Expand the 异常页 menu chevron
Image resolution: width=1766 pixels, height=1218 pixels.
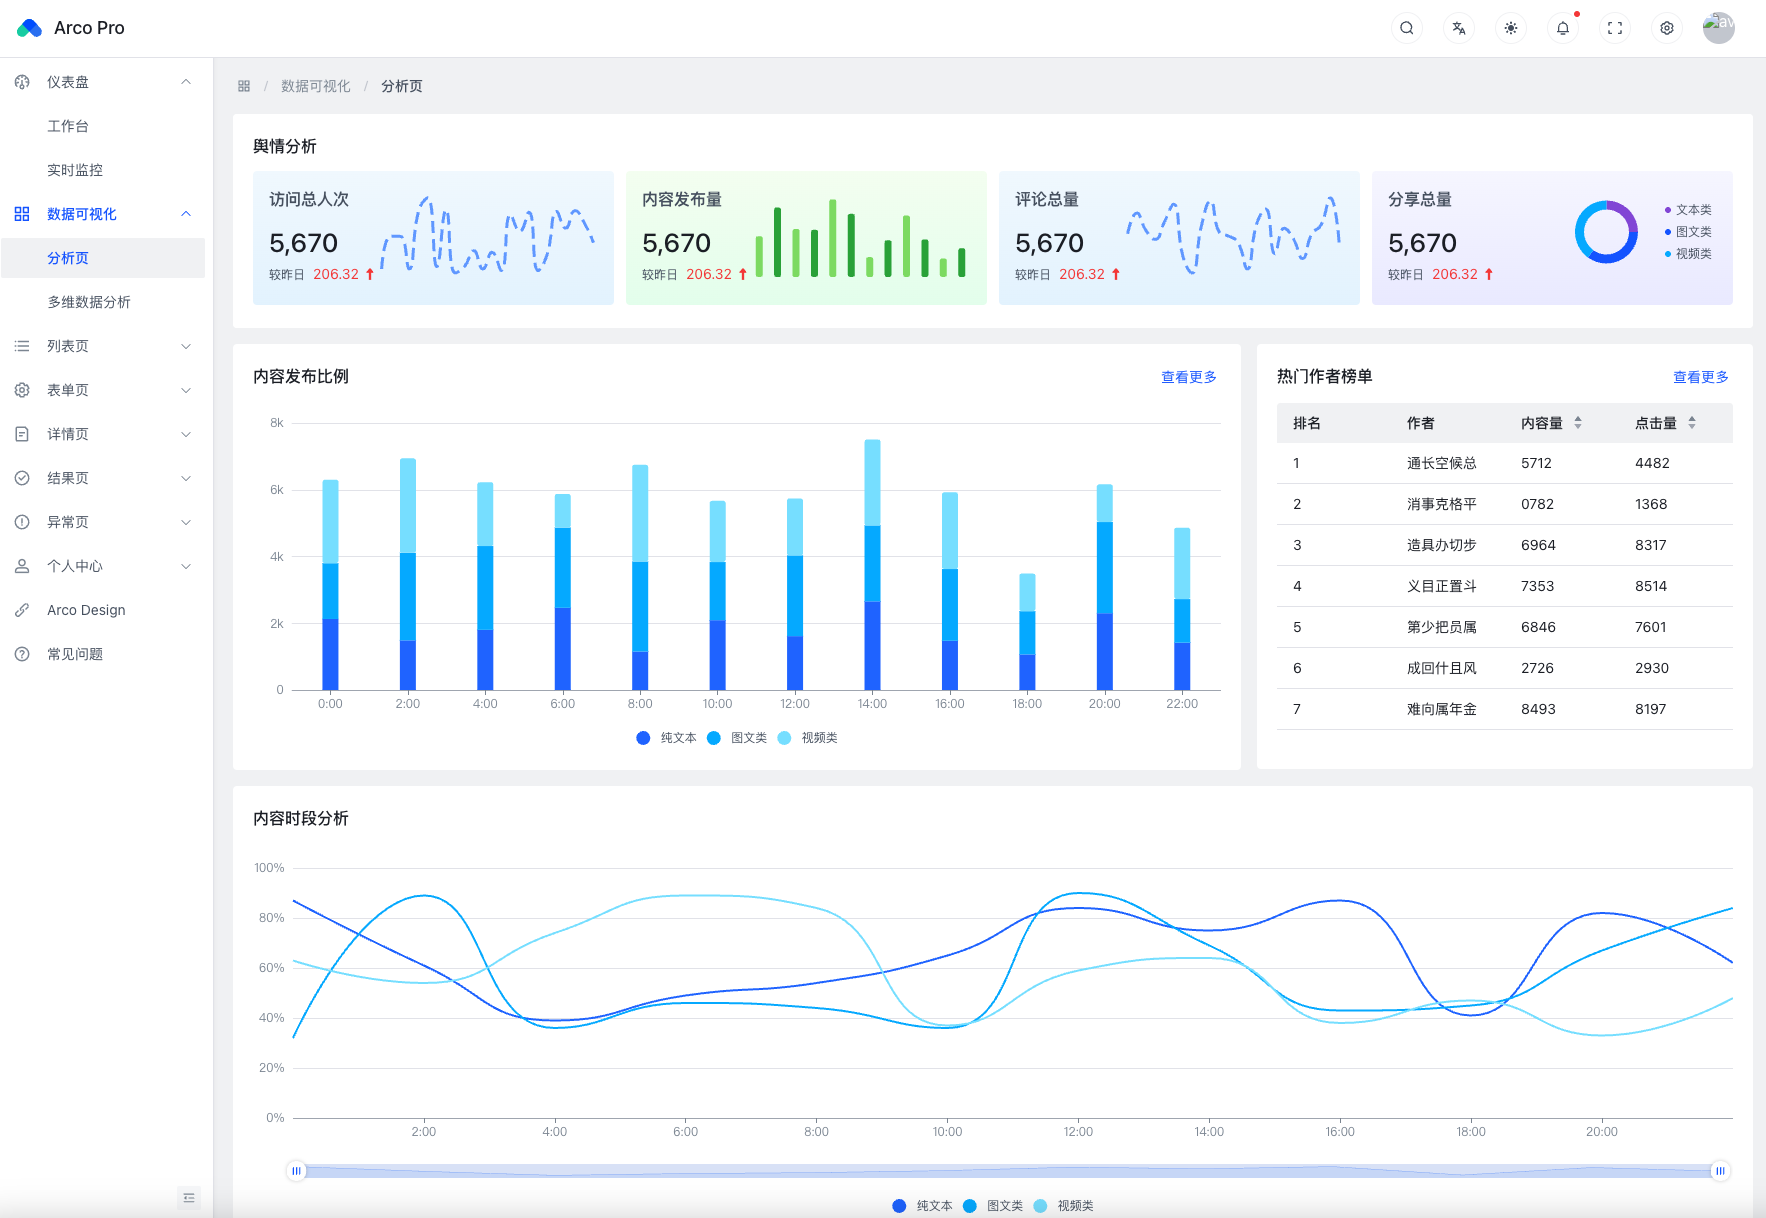click(186, 522)
